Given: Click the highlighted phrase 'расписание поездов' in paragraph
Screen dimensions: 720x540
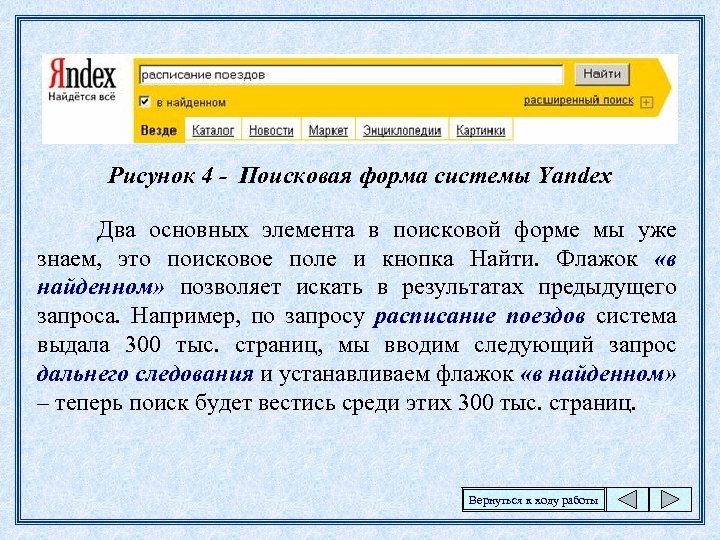Looking at the screenshot, I should point(479,317).
